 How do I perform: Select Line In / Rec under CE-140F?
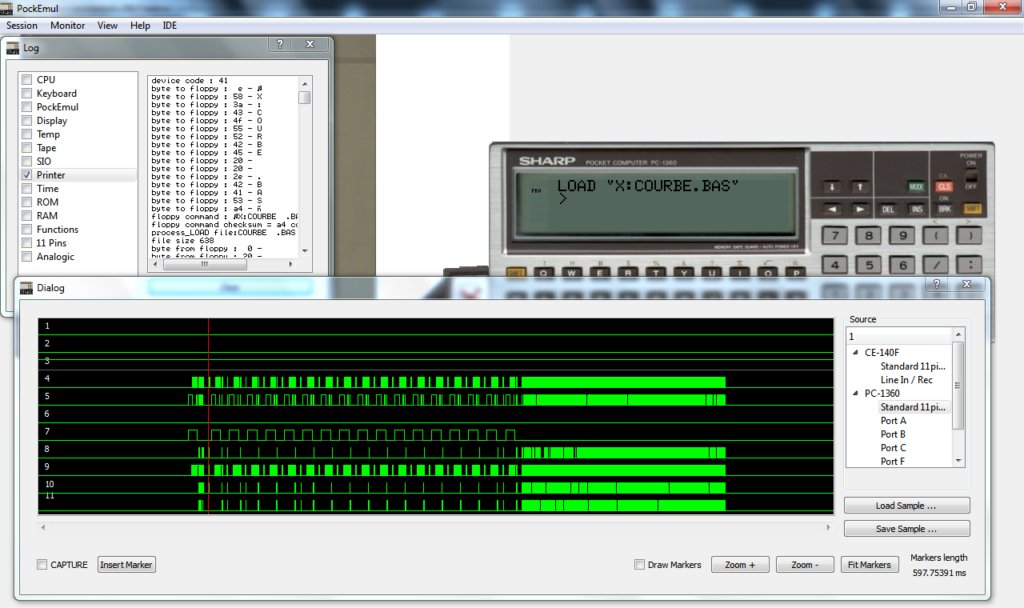coord(906,379)
